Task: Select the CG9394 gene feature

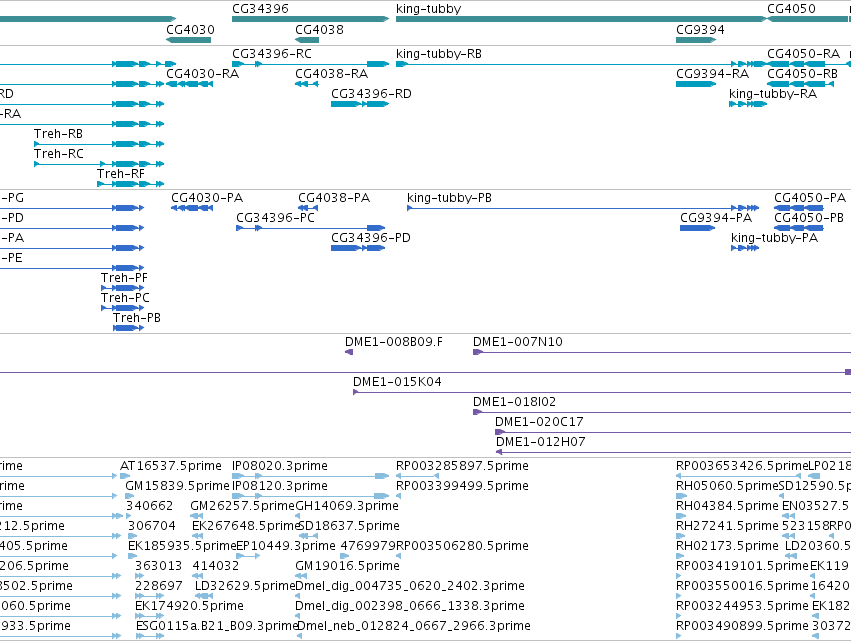Action: coord(696,40)
